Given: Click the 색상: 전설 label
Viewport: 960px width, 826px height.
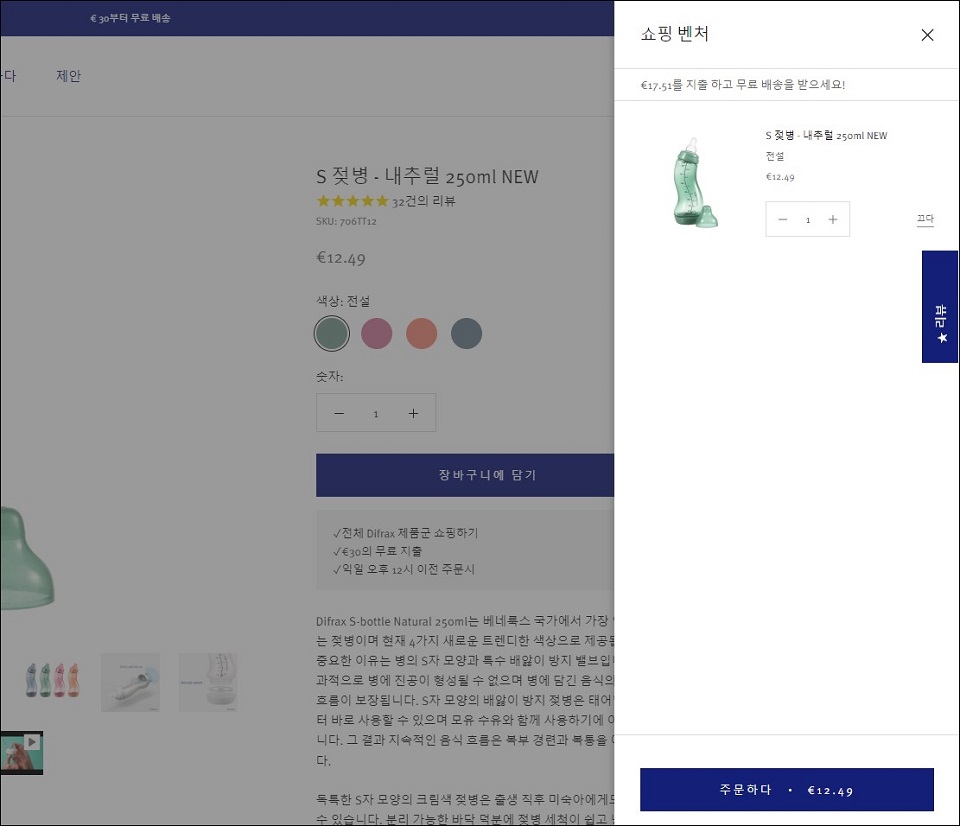Looking at the screenshot, I should pos(343,301).
